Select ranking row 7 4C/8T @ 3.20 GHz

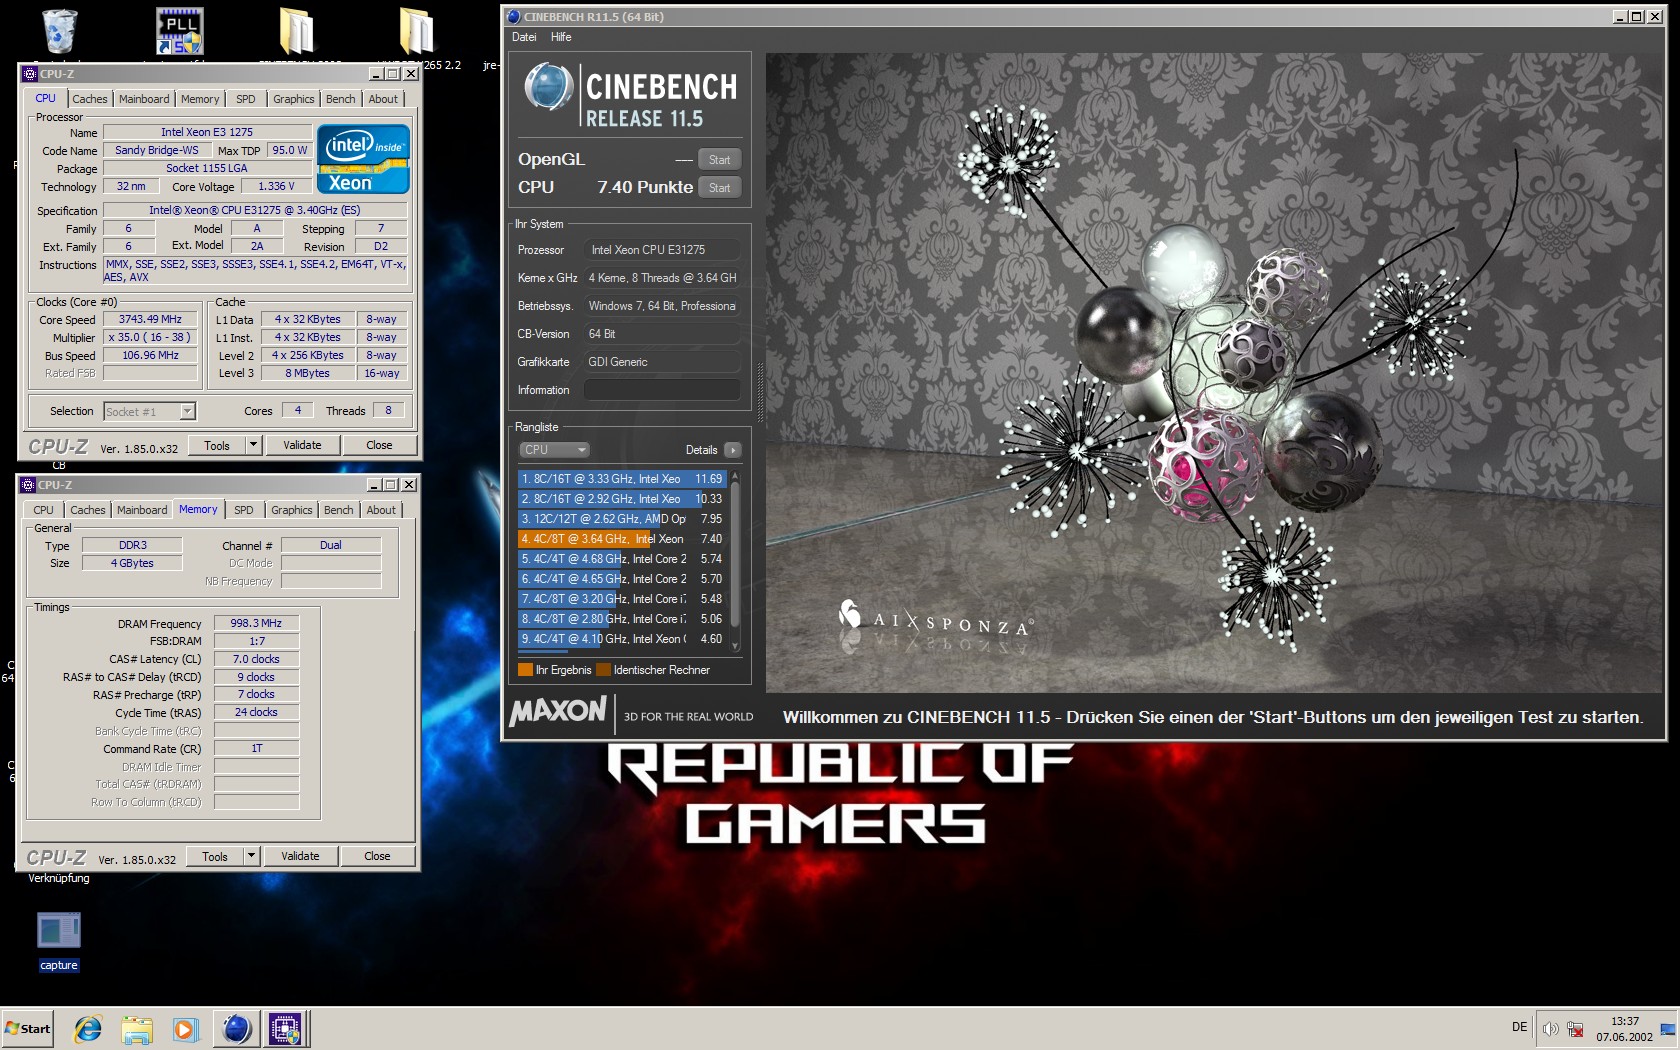[x=622, y=599]
